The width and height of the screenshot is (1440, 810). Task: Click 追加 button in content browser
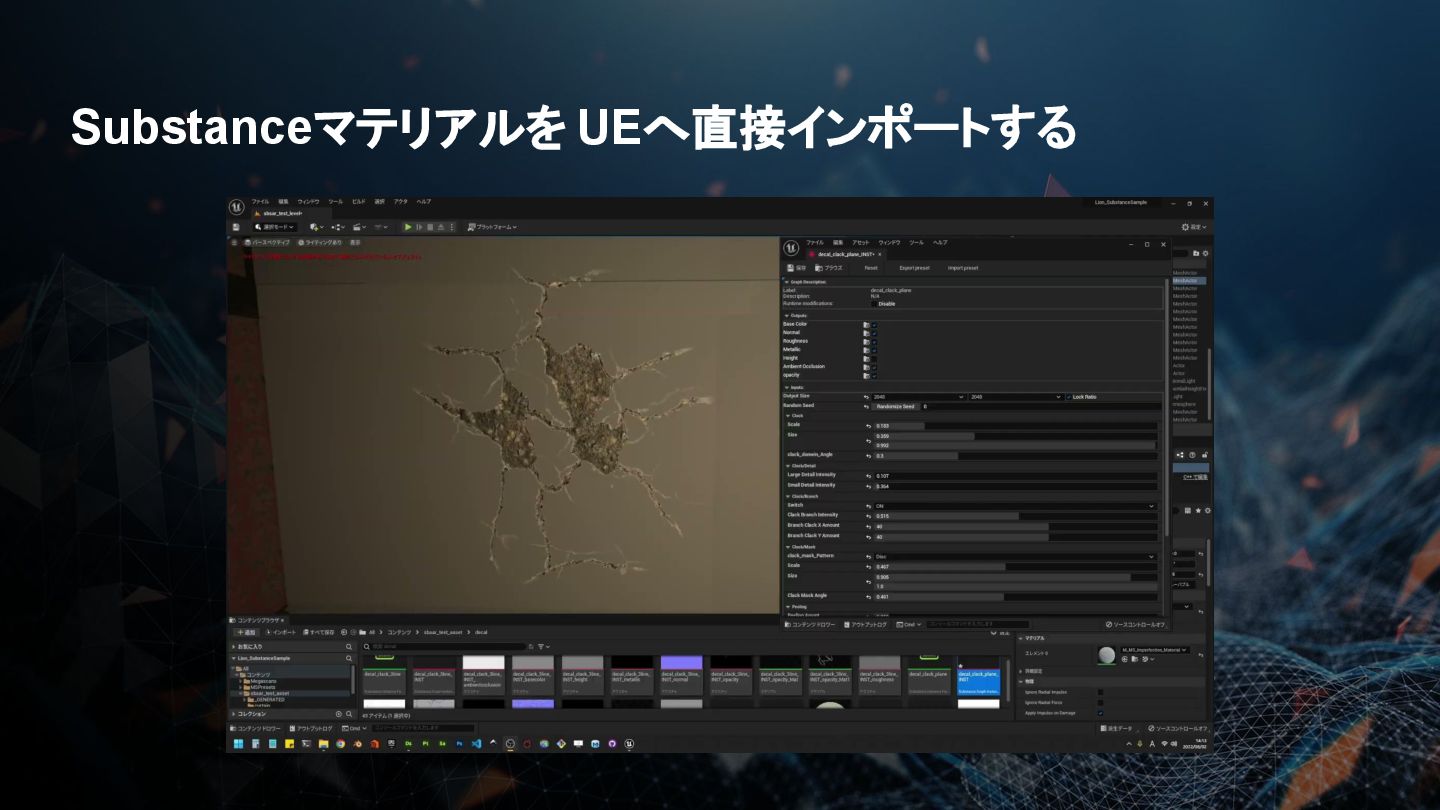246,632
